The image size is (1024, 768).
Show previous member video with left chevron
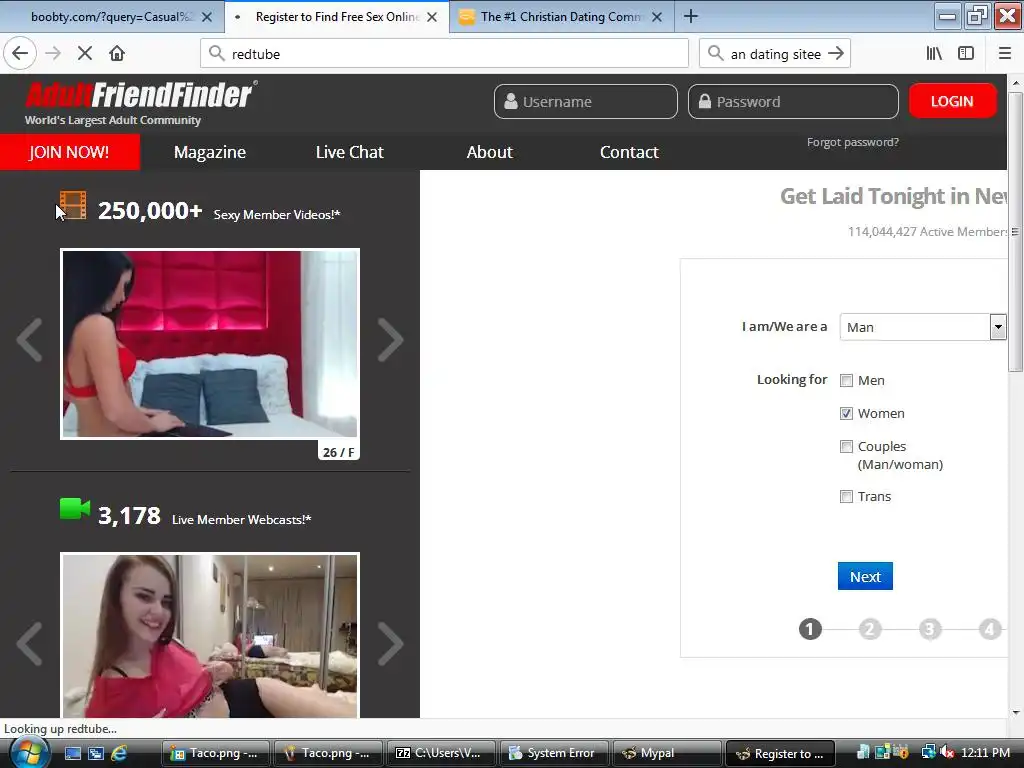click(x=29, y=340)
